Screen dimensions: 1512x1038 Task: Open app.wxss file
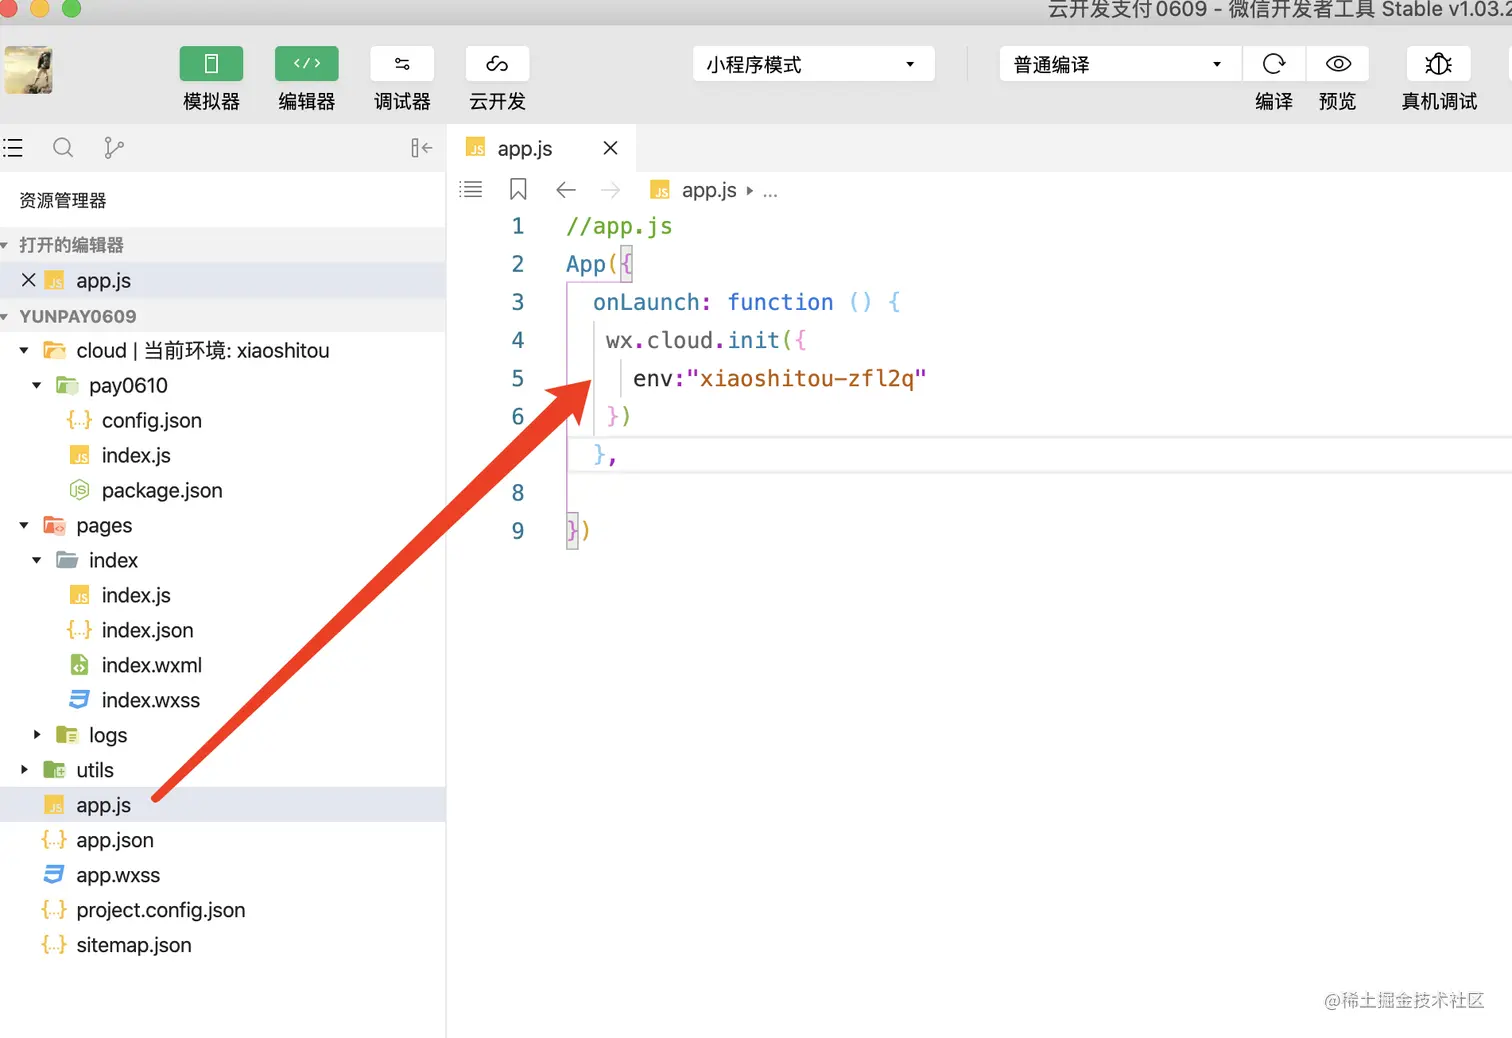(x=118, y=875)
